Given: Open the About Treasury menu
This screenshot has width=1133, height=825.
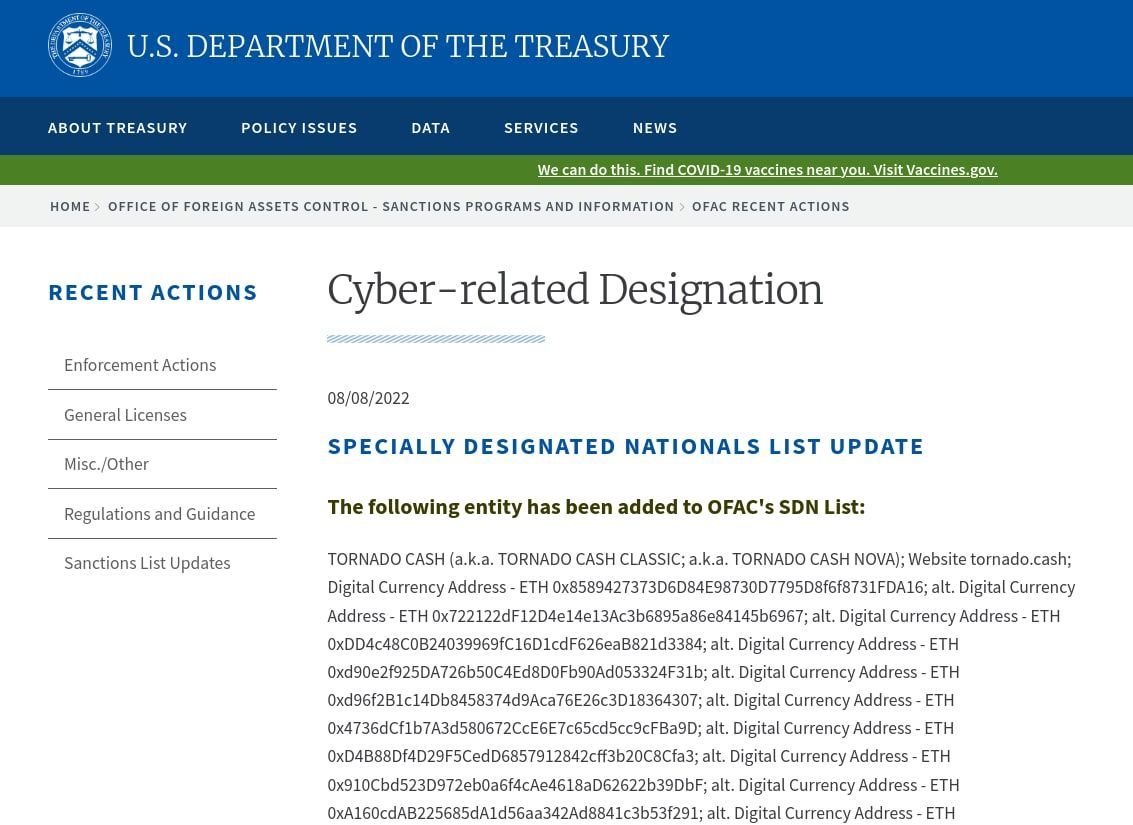Looking at the screenshot, I should pos(118,127).
